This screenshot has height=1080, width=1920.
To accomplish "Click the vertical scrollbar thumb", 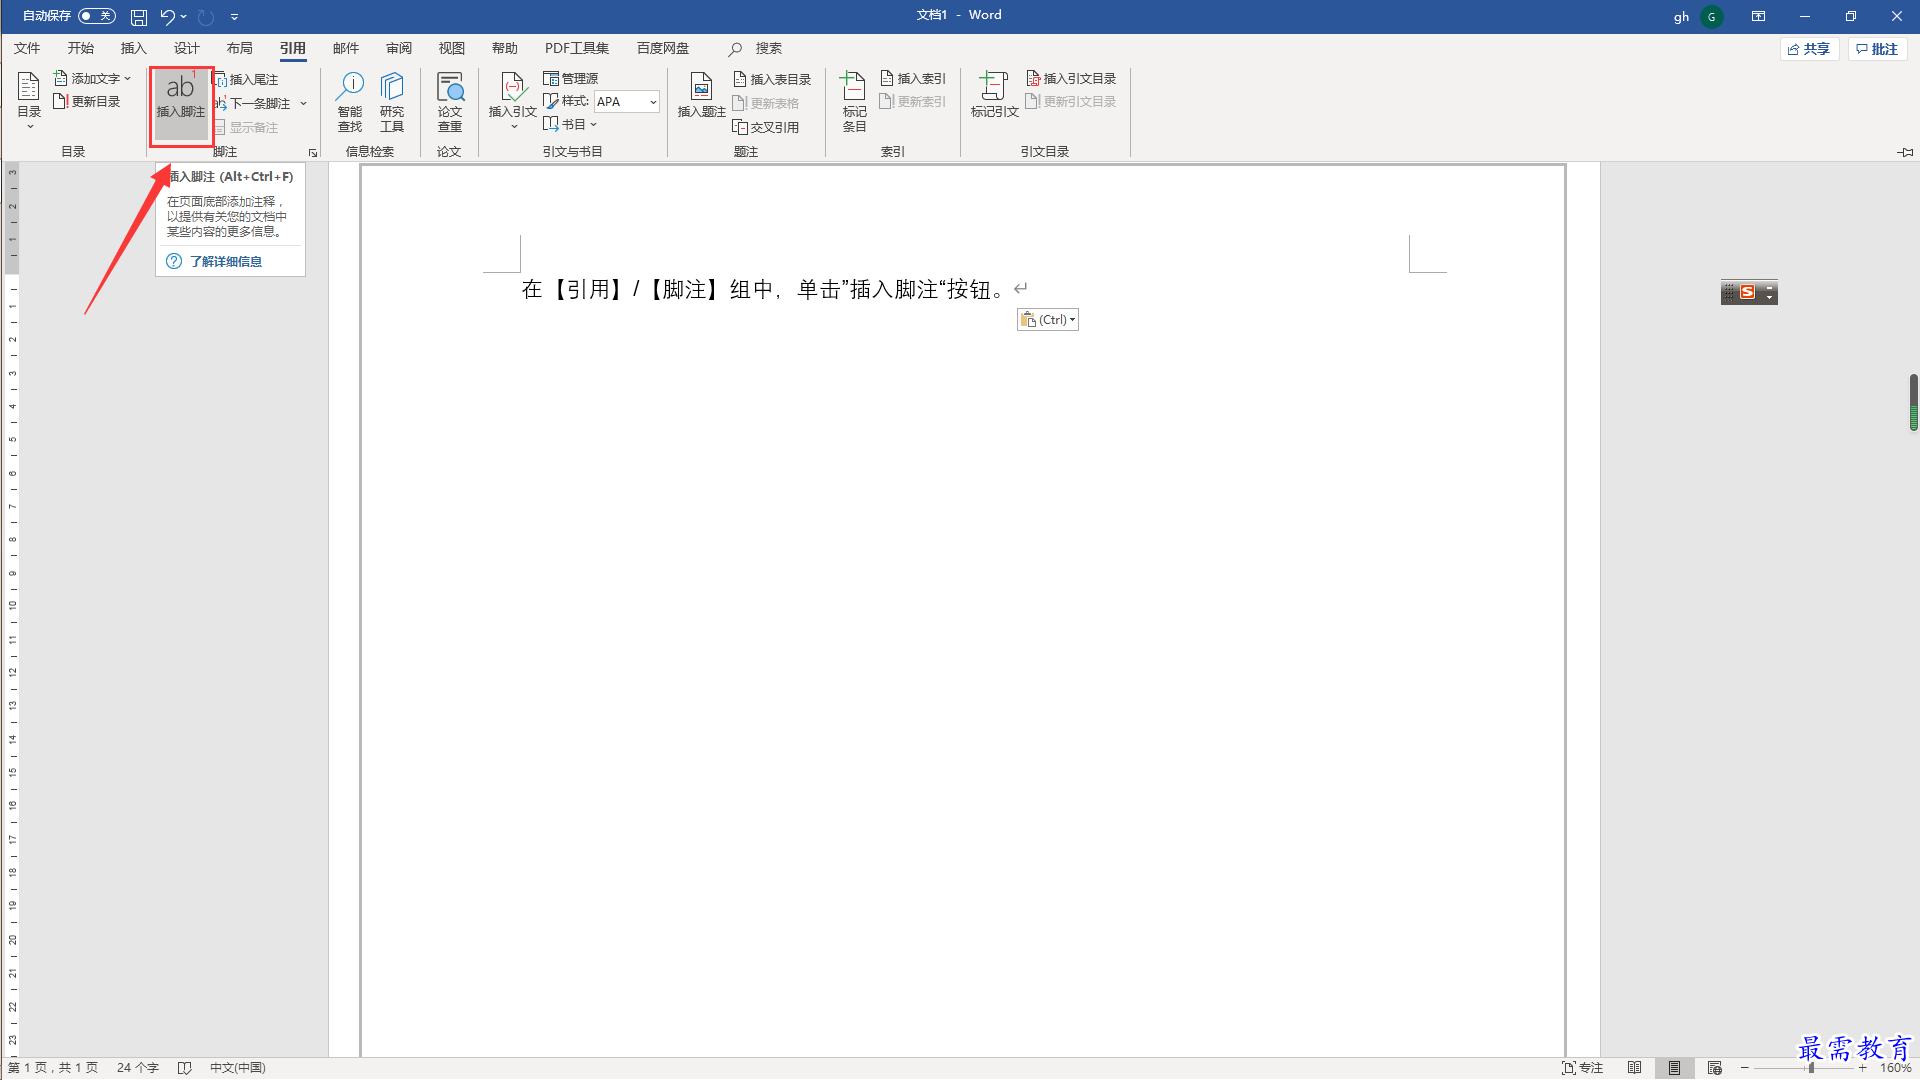I will pos(1913,402).
